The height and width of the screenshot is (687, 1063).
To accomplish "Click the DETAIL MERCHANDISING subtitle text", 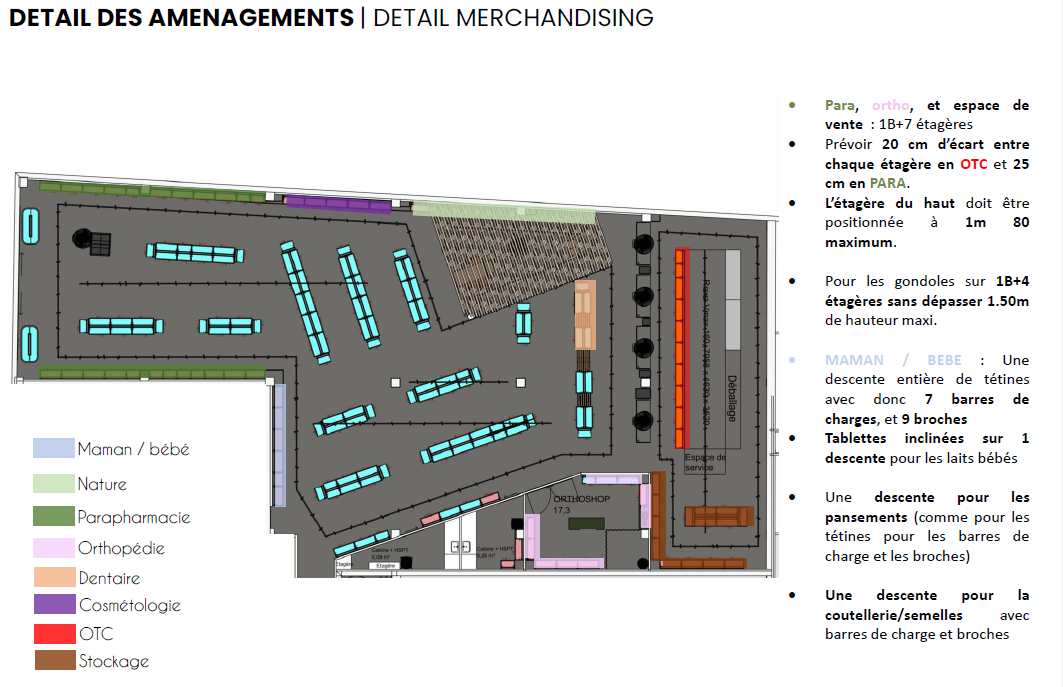I will coord(513,18).
